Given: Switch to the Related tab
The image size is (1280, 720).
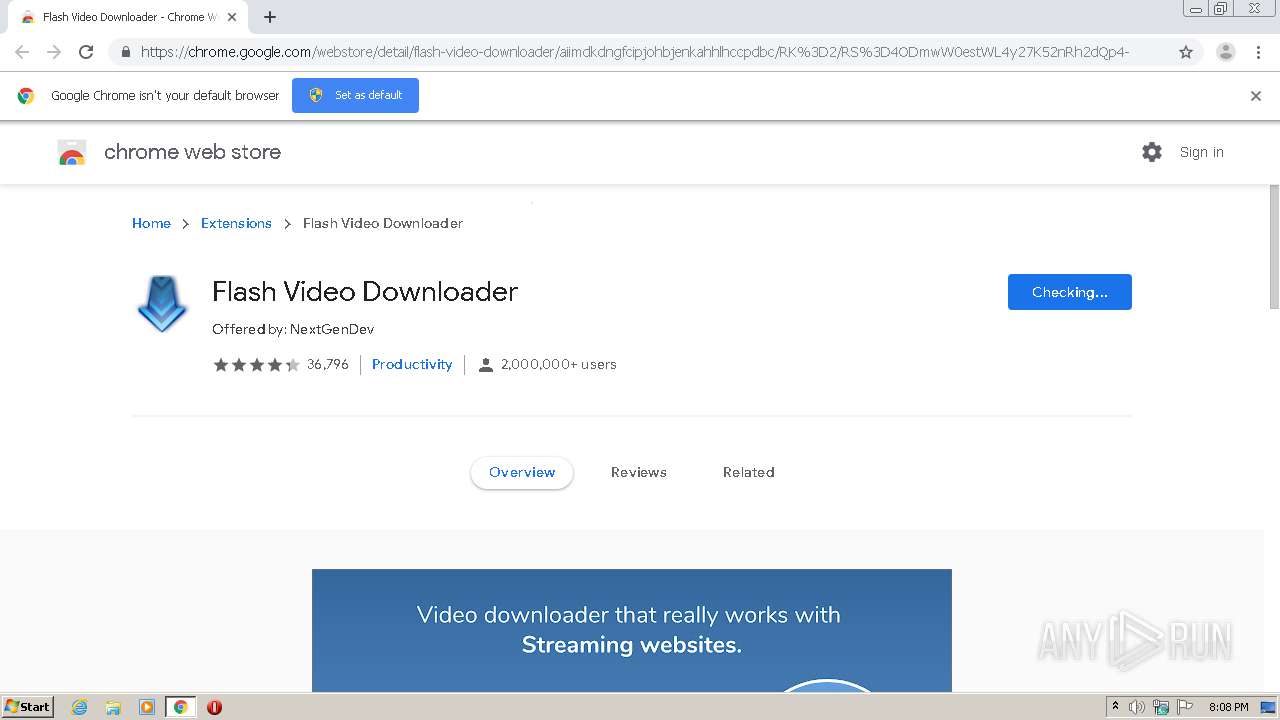Looking at the screenshot, I should [x=749, y=473].
